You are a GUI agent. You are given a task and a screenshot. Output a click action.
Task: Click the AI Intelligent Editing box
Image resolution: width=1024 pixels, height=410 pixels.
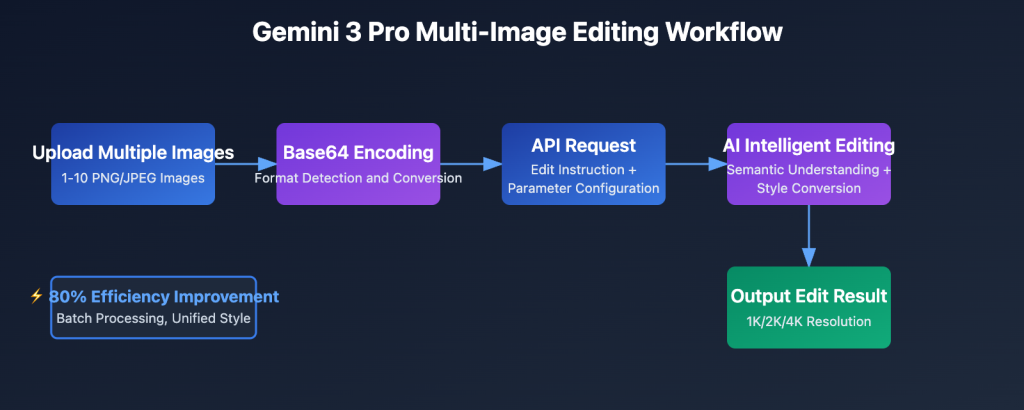[x=808, y=164]
